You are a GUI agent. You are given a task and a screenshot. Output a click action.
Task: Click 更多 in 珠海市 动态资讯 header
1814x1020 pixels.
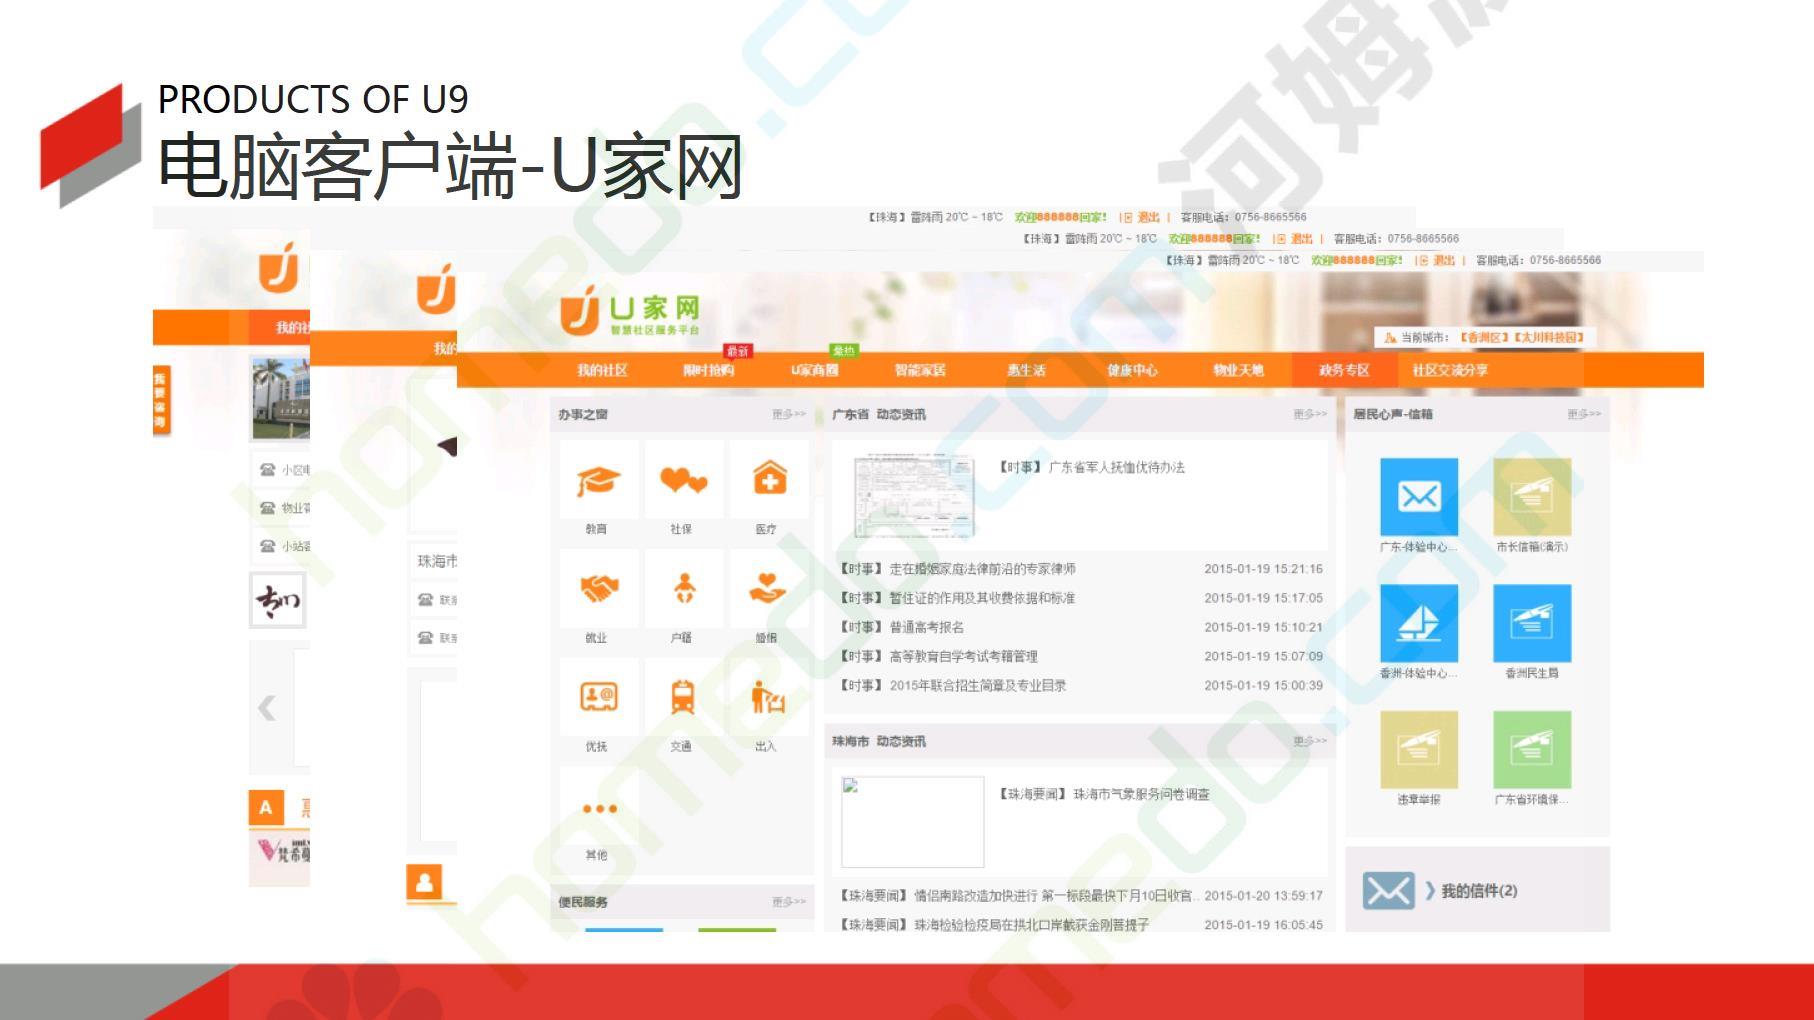(1310, 741)
